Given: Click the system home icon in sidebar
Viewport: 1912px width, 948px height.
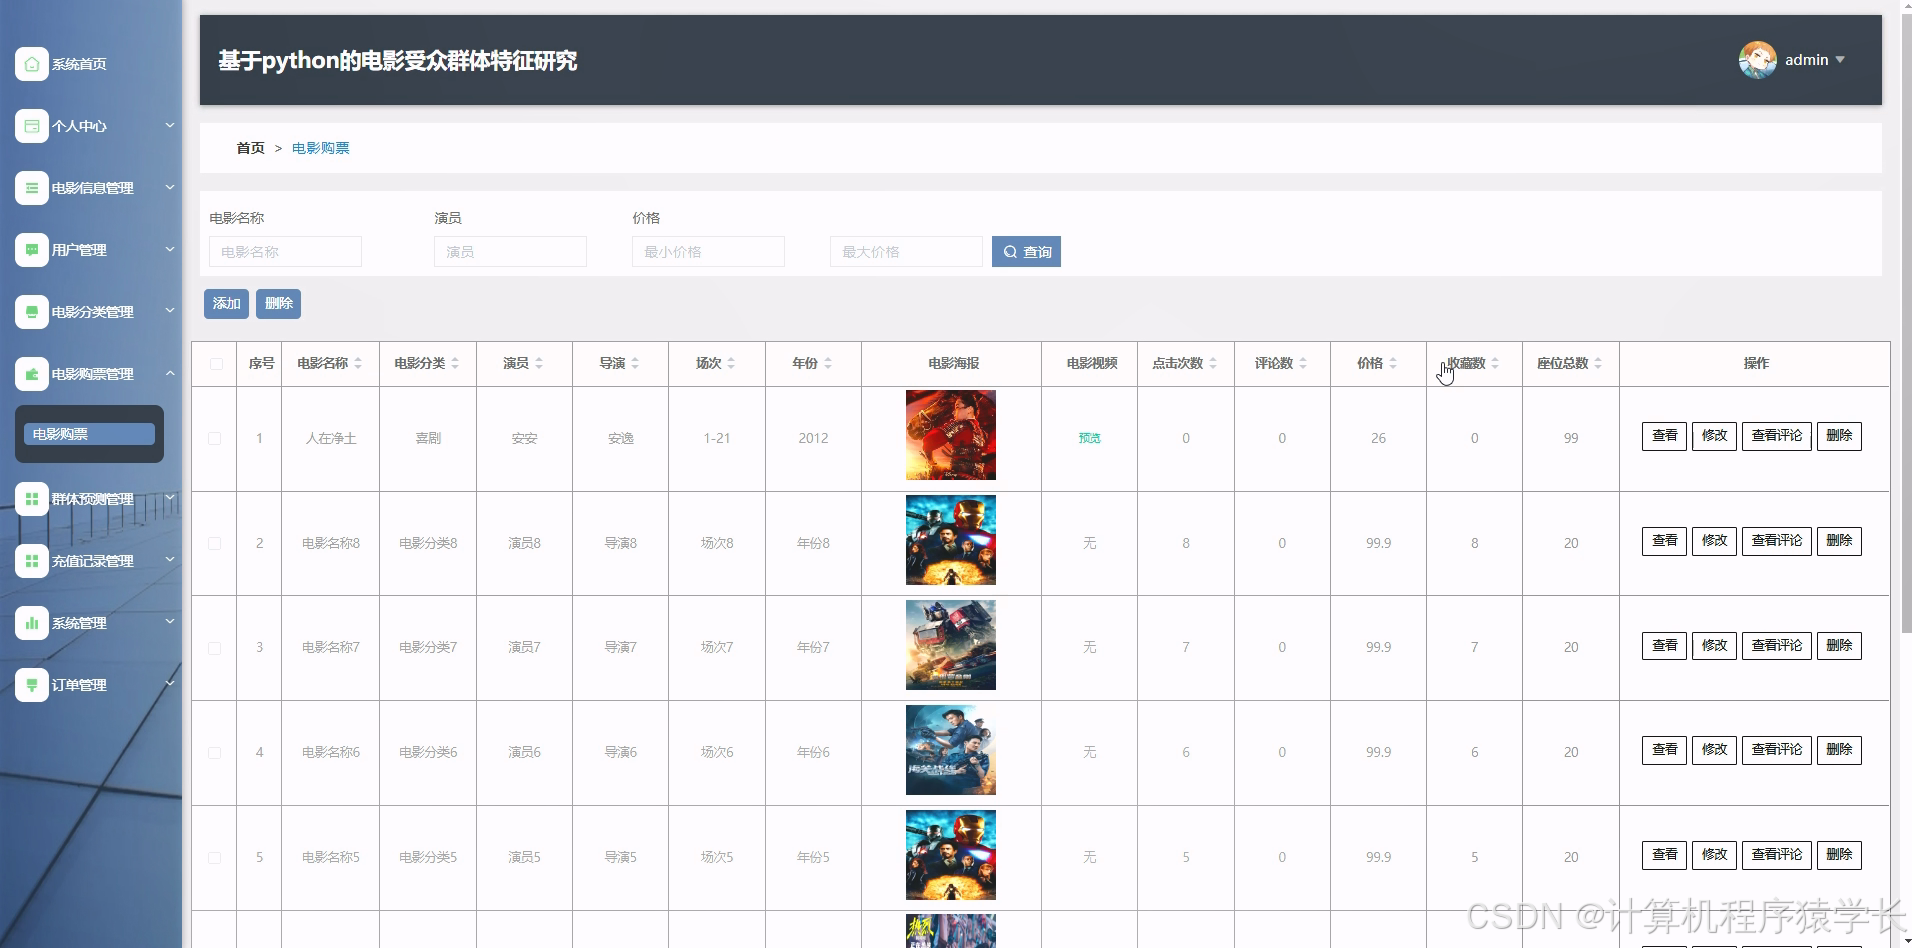Looking at the screenshot, I should [32, 64].
